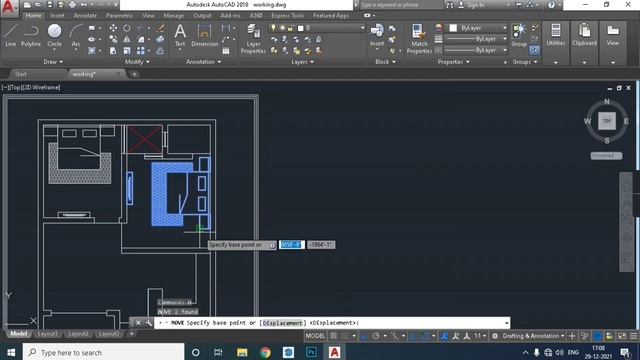Toggle MODEL space button in status bar
640x360 pixels.
315,336
